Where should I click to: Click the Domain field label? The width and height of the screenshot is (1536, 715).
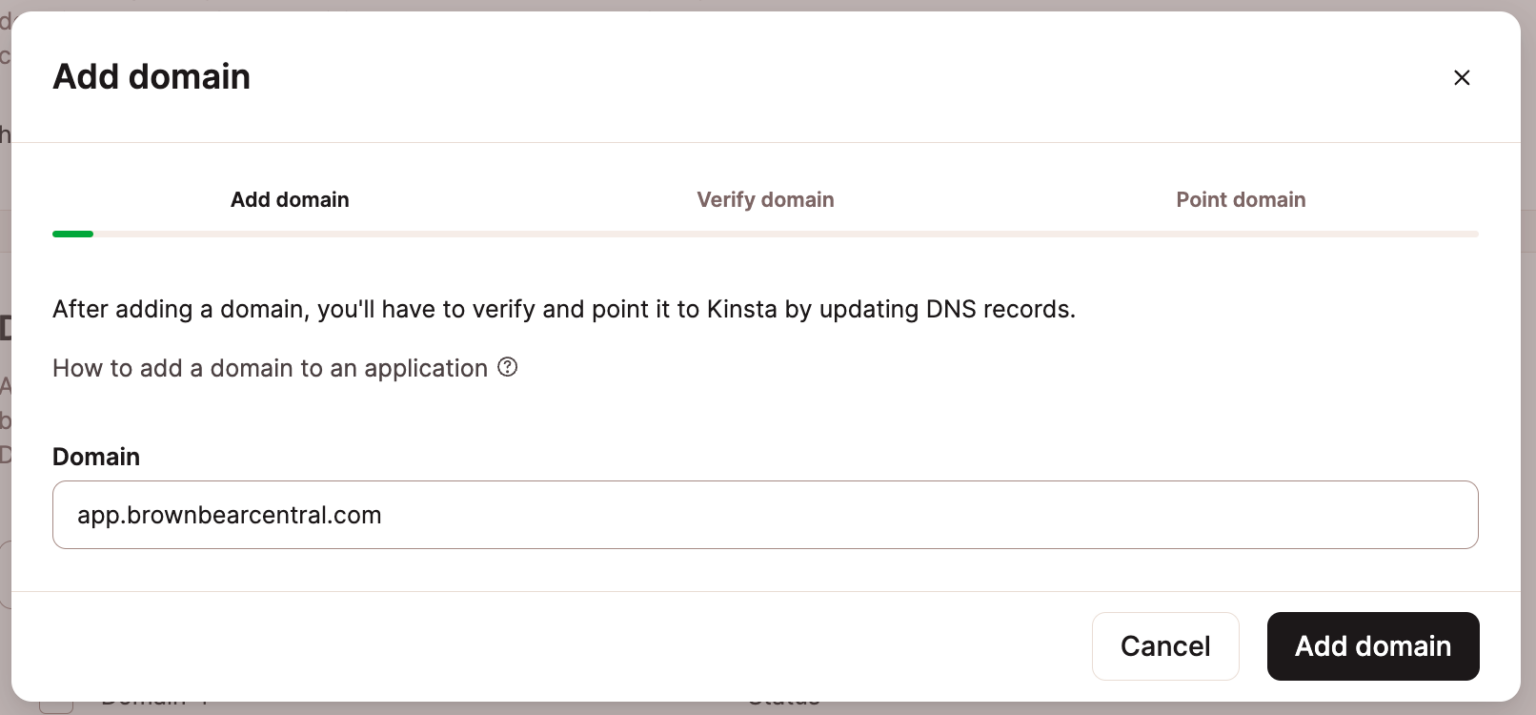point(96,457)
